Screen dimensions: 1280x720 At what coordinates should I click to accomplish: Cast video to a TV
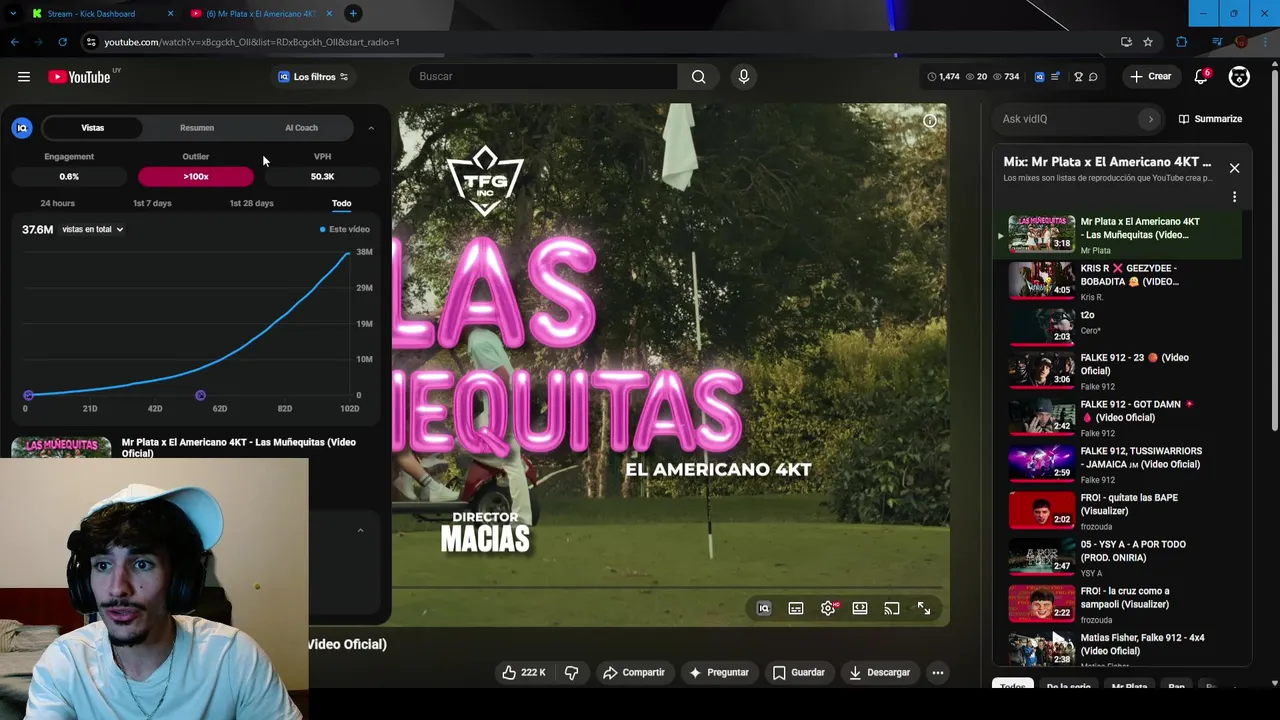point(892,608)
